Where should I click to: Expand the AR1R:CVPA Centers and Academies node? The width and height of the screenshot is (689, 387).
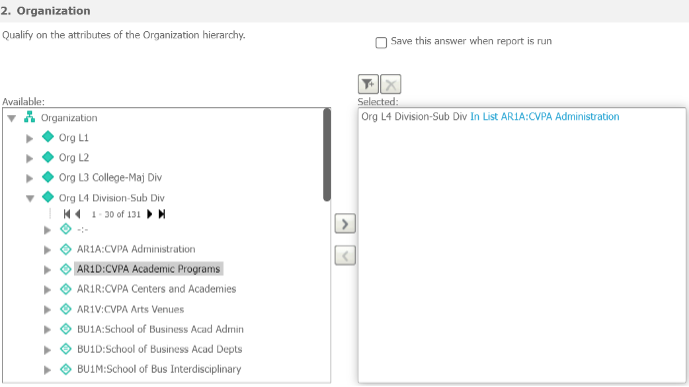(x=47, y=290)
